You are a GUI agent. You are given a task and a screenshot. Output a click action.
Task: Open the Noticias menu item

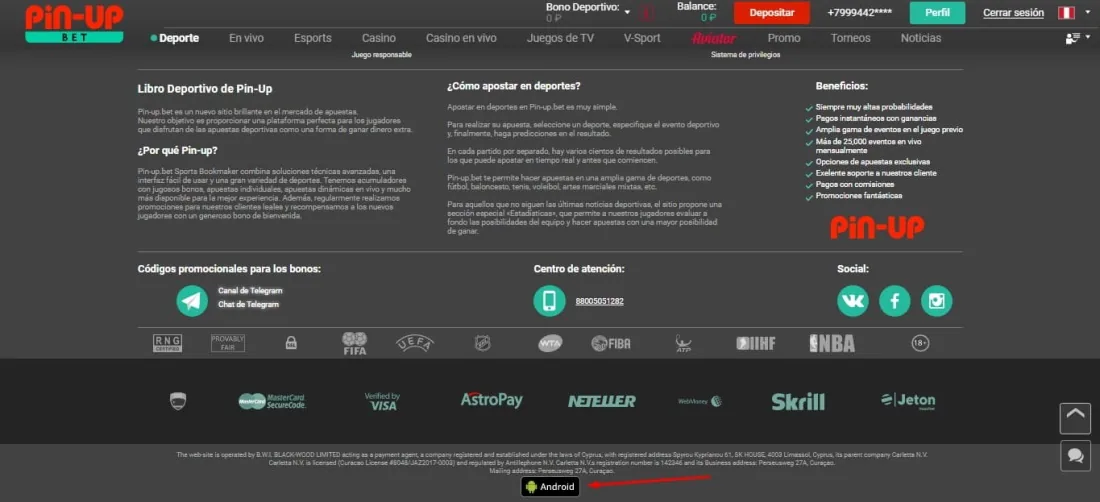click(x=921, y=38)
